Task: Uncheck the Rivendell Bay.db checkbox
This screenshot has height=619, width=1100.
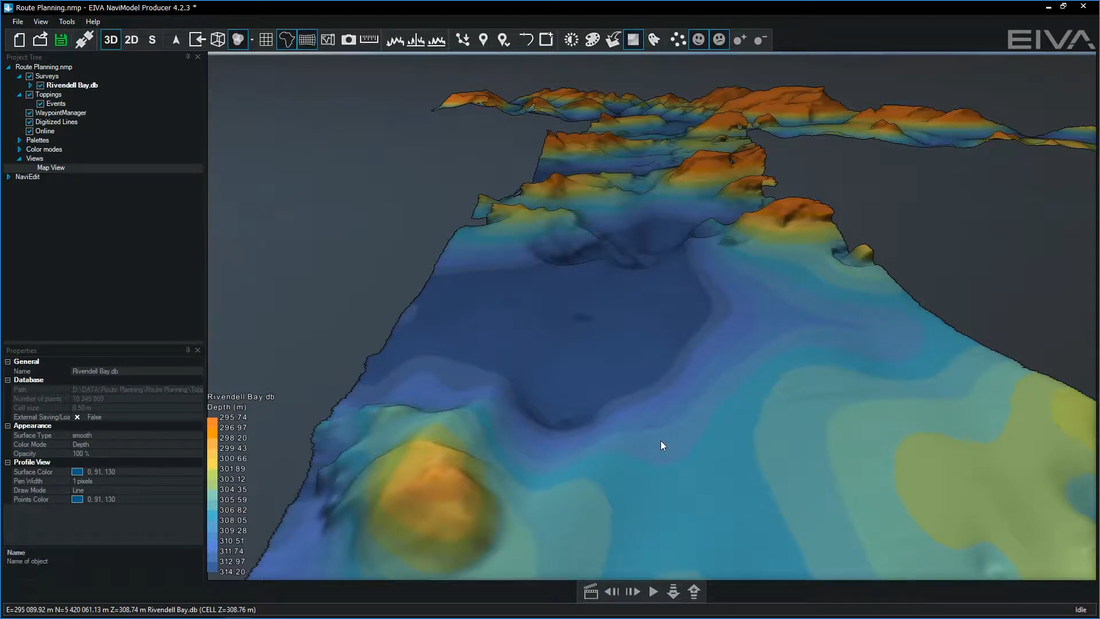Action: tap(40, 85)
